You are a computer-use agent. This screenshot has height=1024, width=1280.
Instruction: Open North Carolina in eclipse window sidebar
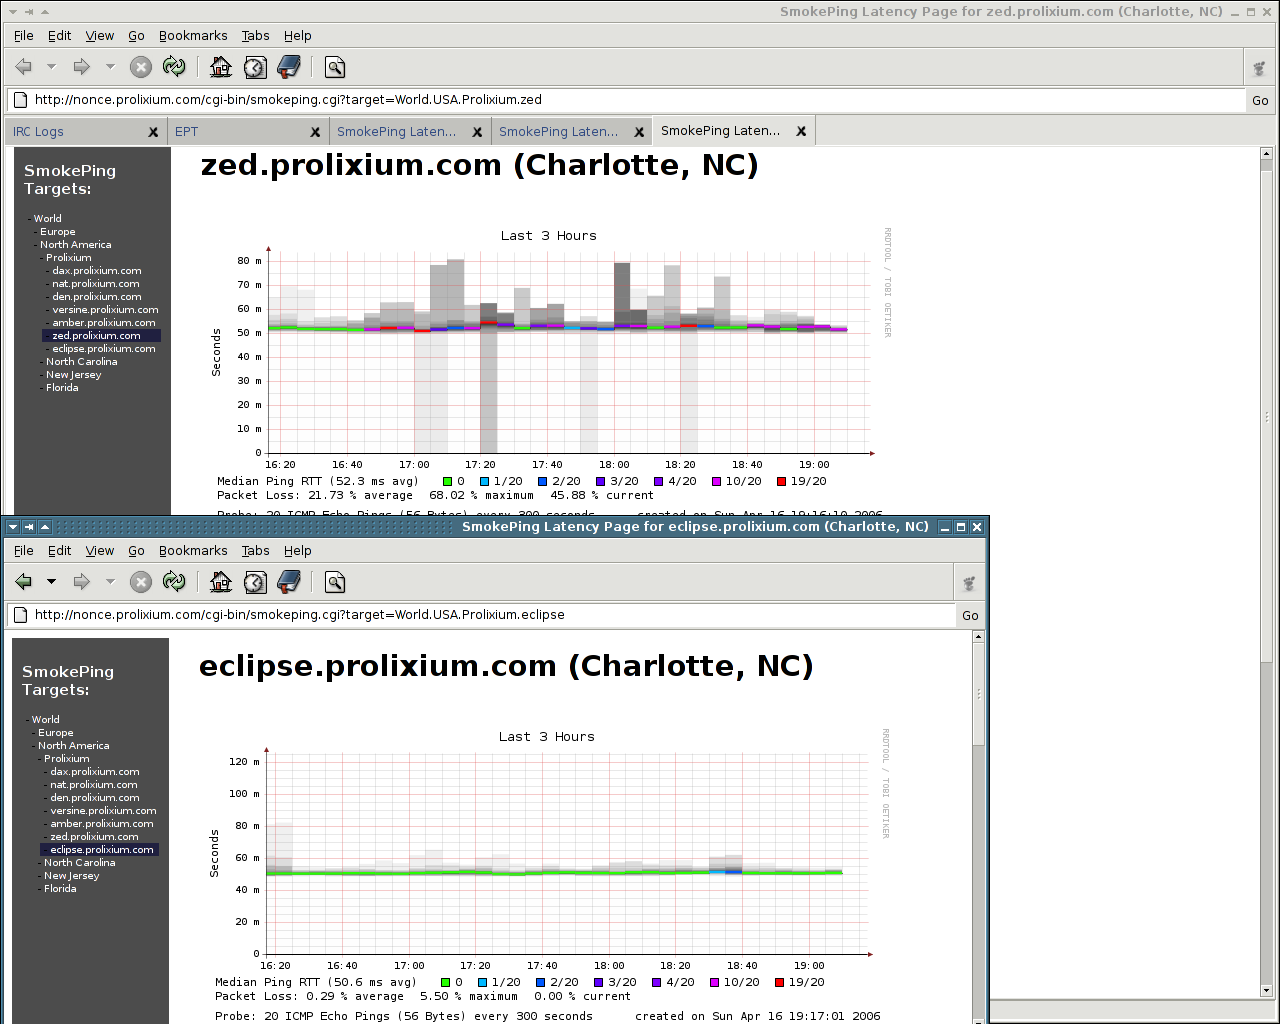click(x=80, y=863)
